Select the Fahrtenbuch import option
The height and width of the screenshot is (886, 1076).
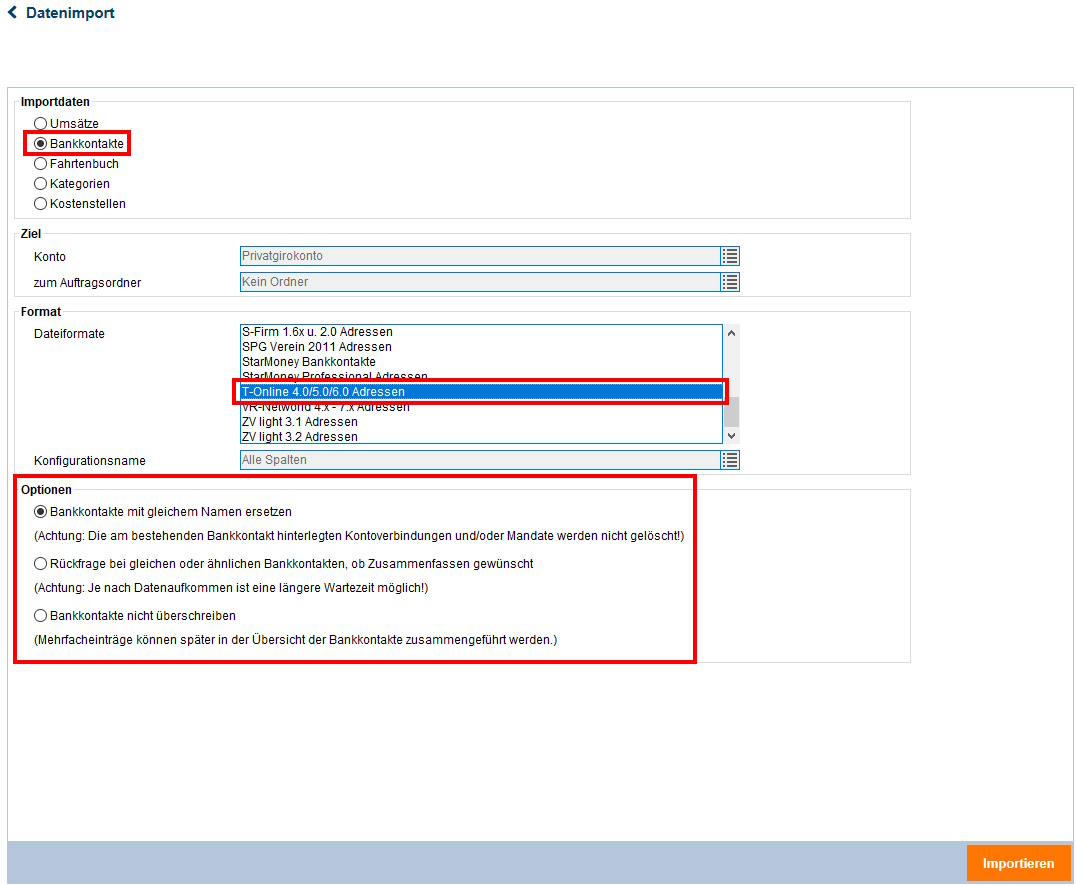(x=41, y=164)
